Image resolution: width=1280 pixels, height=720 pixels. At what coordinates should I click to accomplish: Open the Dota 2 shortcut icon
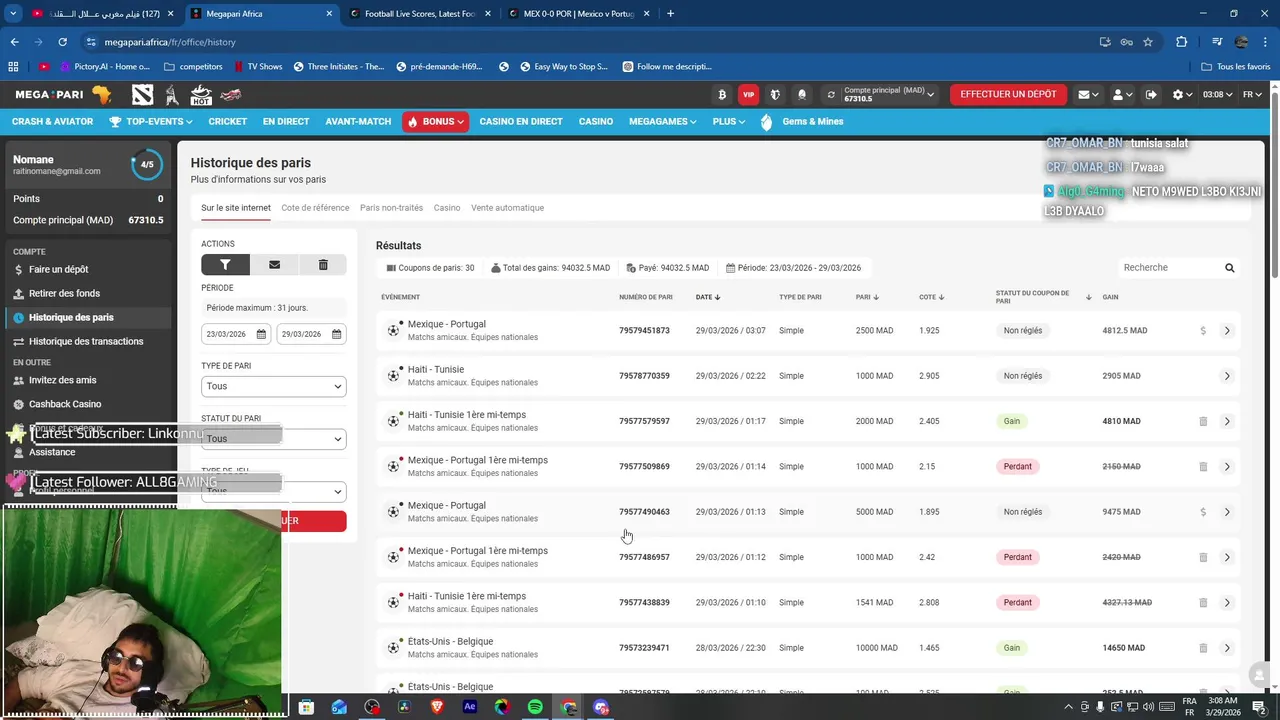(x=143, y=94)
